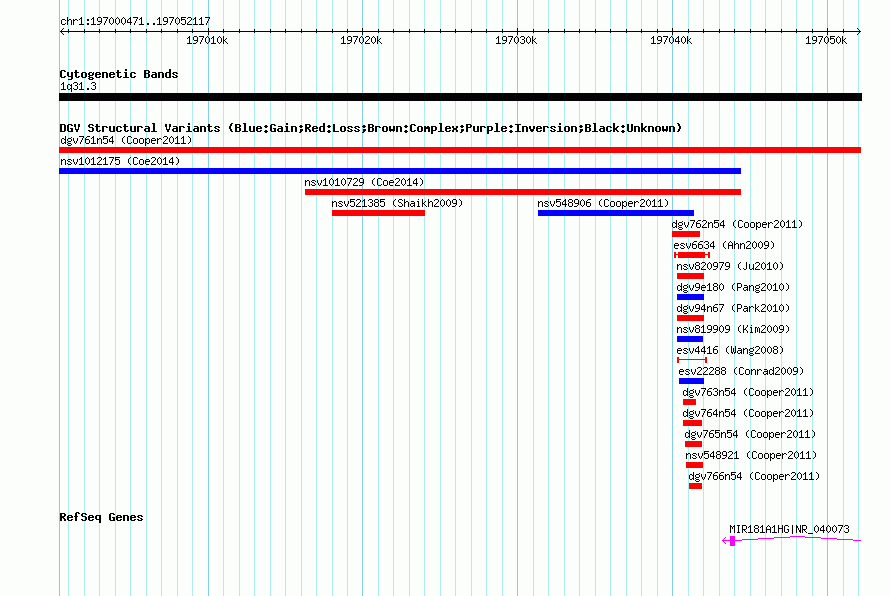
Task: Open dgv766n54 (Cooper2011) variant label
Action: coord(754,476)
